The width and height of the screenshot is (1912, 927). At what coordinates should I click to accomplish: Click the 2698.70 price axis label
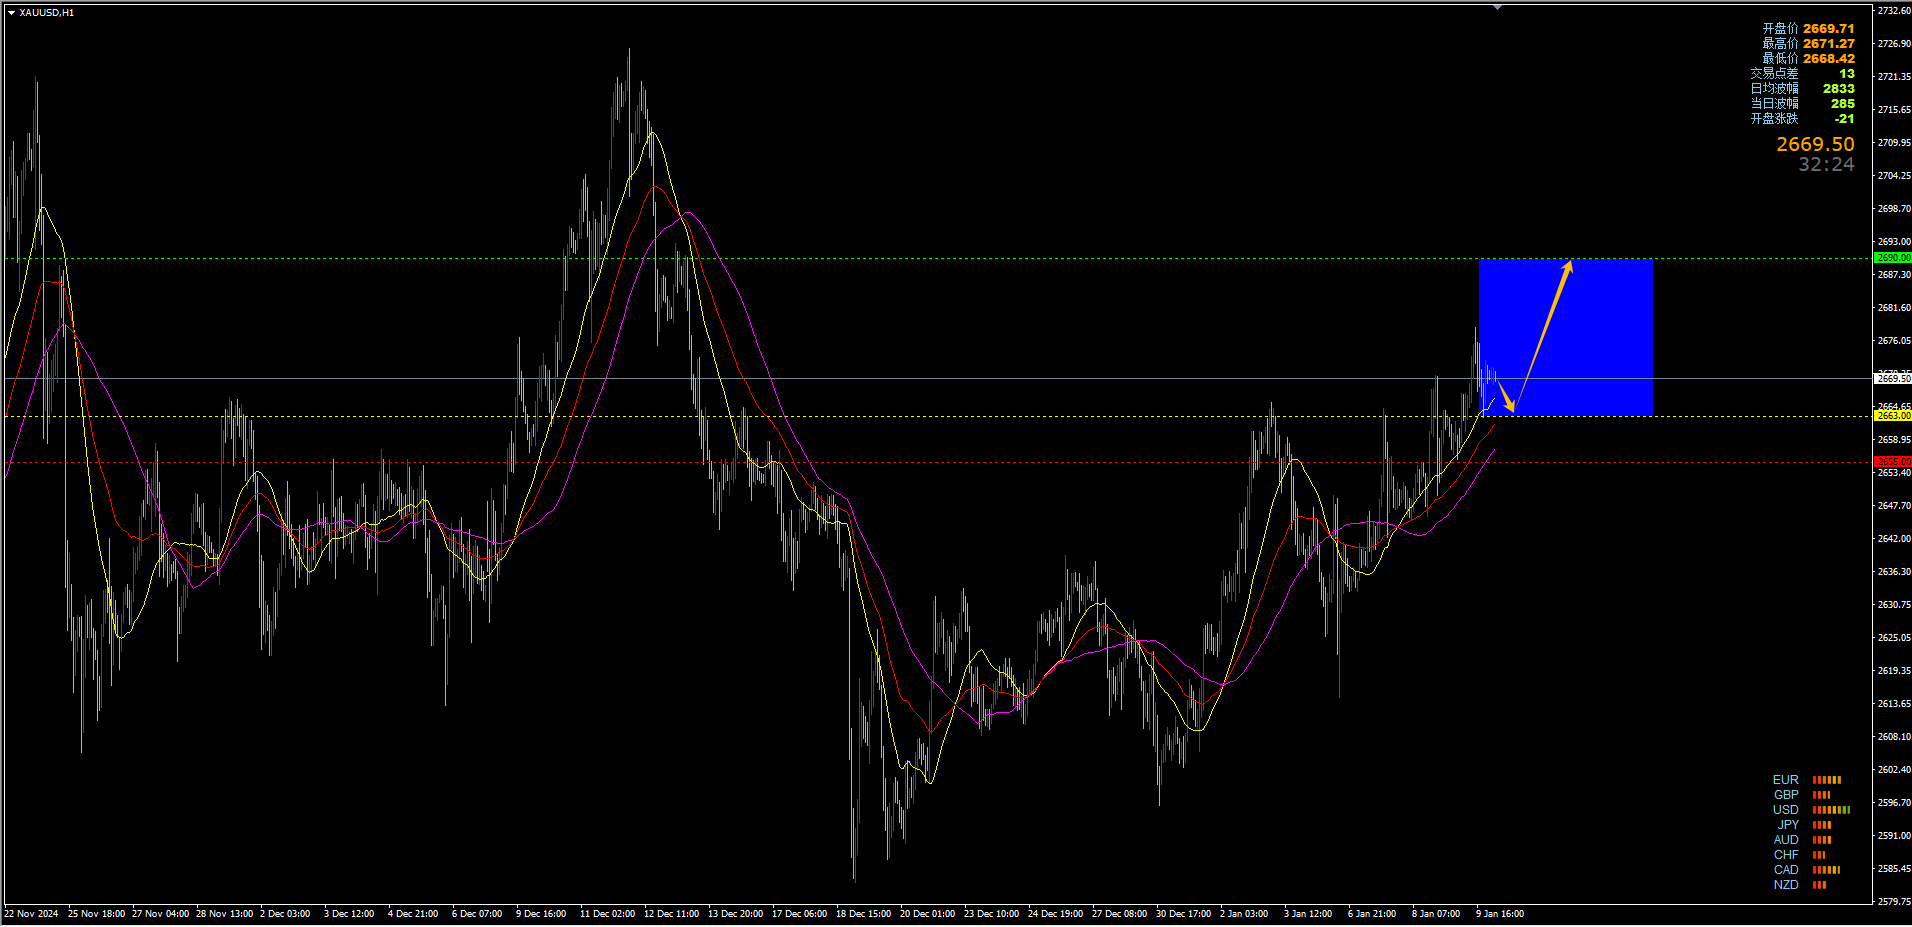pyautogui.click(x=1894, y=209)
